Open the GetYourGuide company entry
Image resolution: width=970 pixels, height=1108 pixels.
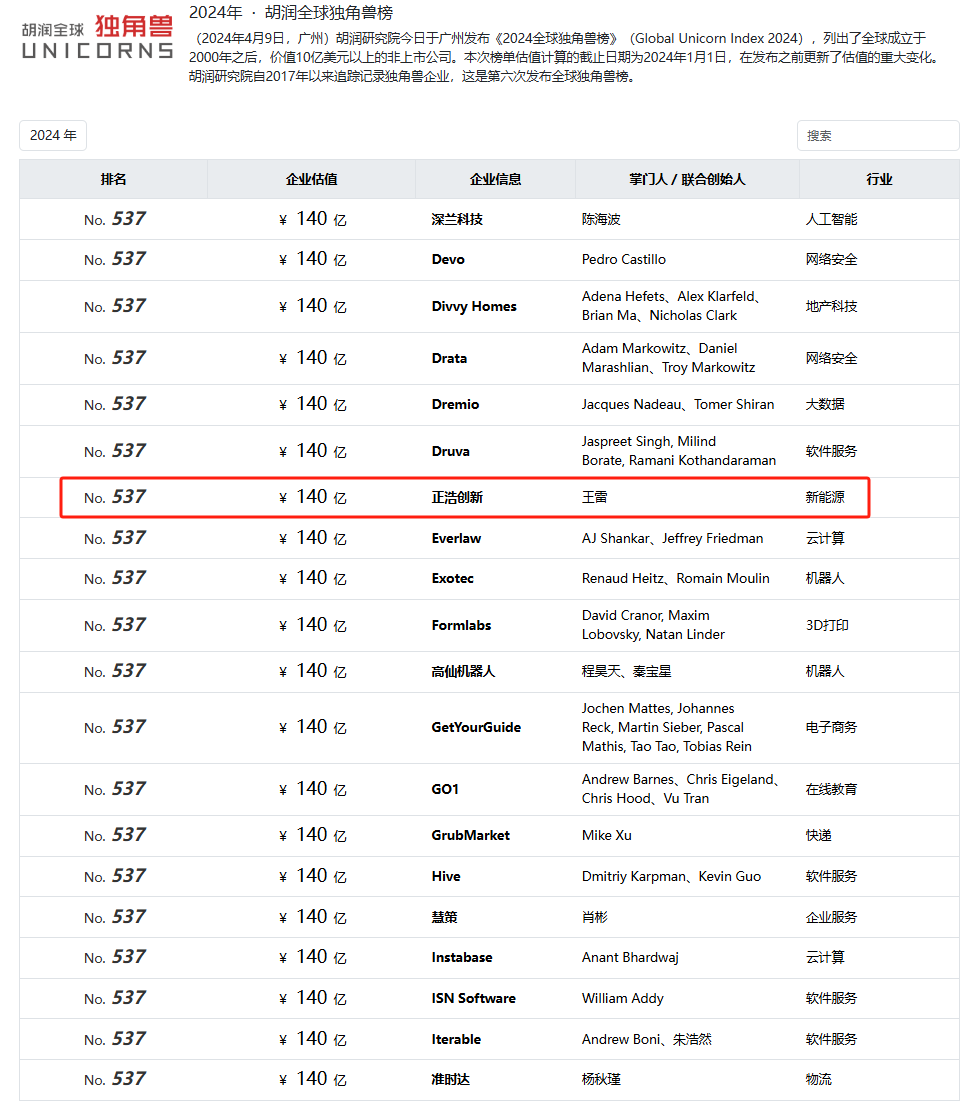tap(476, 727)
